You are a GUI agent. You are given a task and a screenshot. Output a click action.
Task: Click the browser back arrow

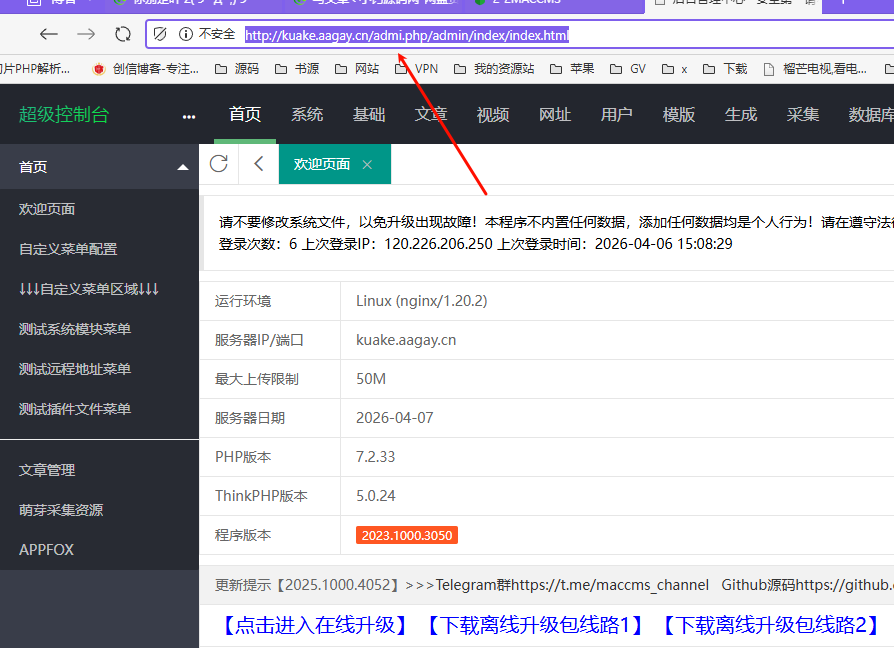coord(48,34)
